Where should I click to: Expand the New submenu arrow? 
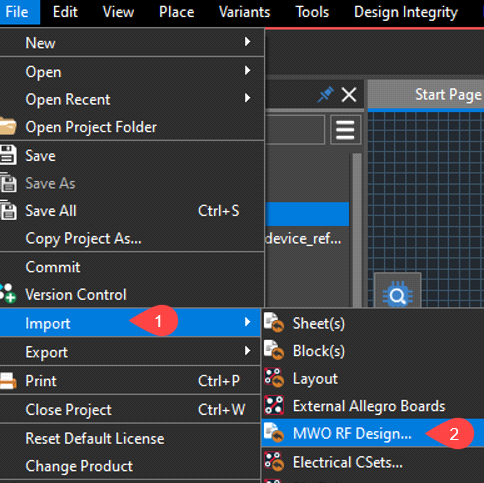tap(247, 42)
